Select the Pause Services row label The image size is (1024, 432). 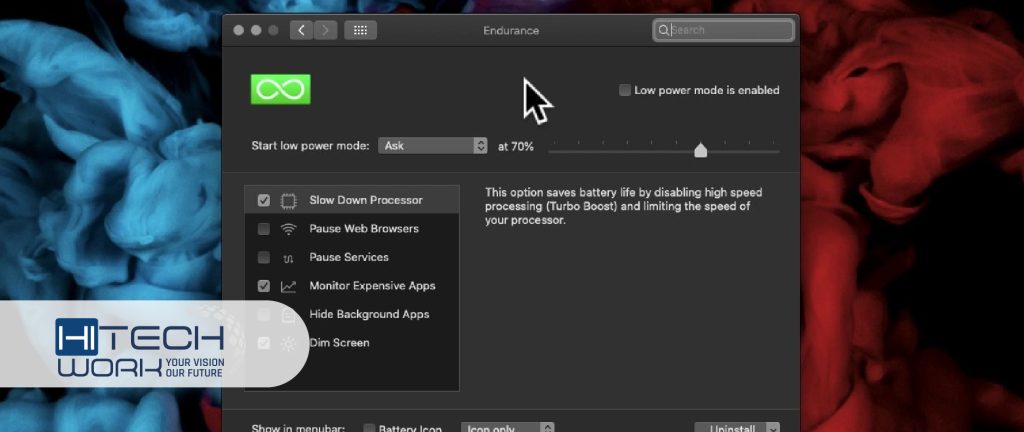click(349, 257)
